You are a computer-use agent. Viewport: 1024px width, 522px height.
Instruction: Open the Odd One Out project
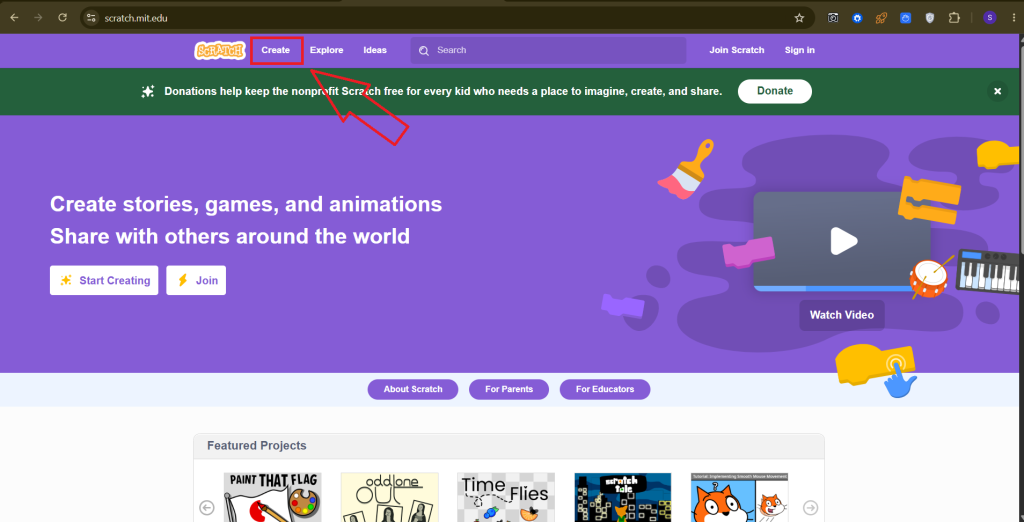point(389,497)
